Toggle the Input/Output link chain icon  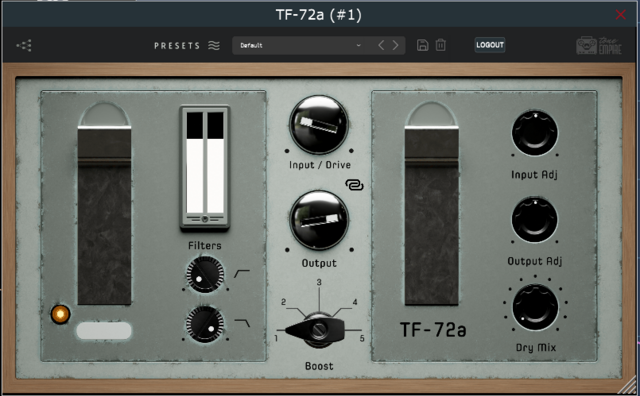click(x=354, y=185)
